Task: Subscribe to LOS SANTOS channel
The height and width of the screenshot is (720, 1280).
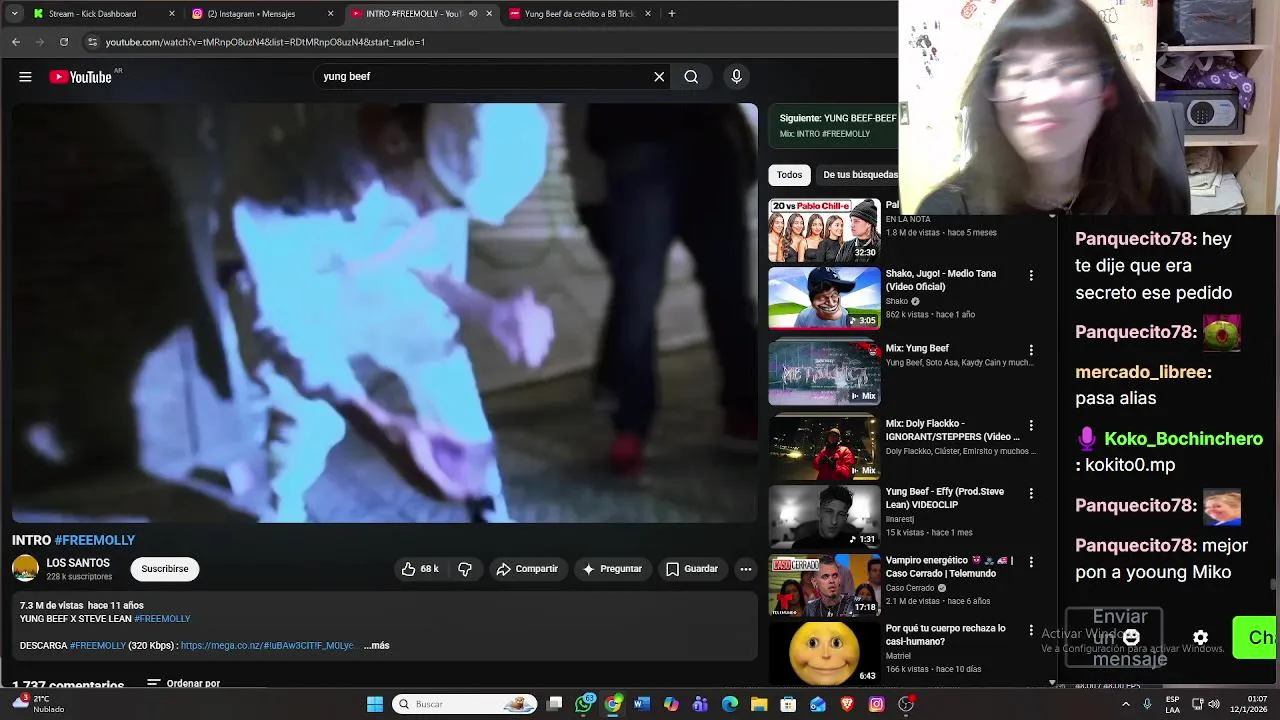Action: click(165, 569)
